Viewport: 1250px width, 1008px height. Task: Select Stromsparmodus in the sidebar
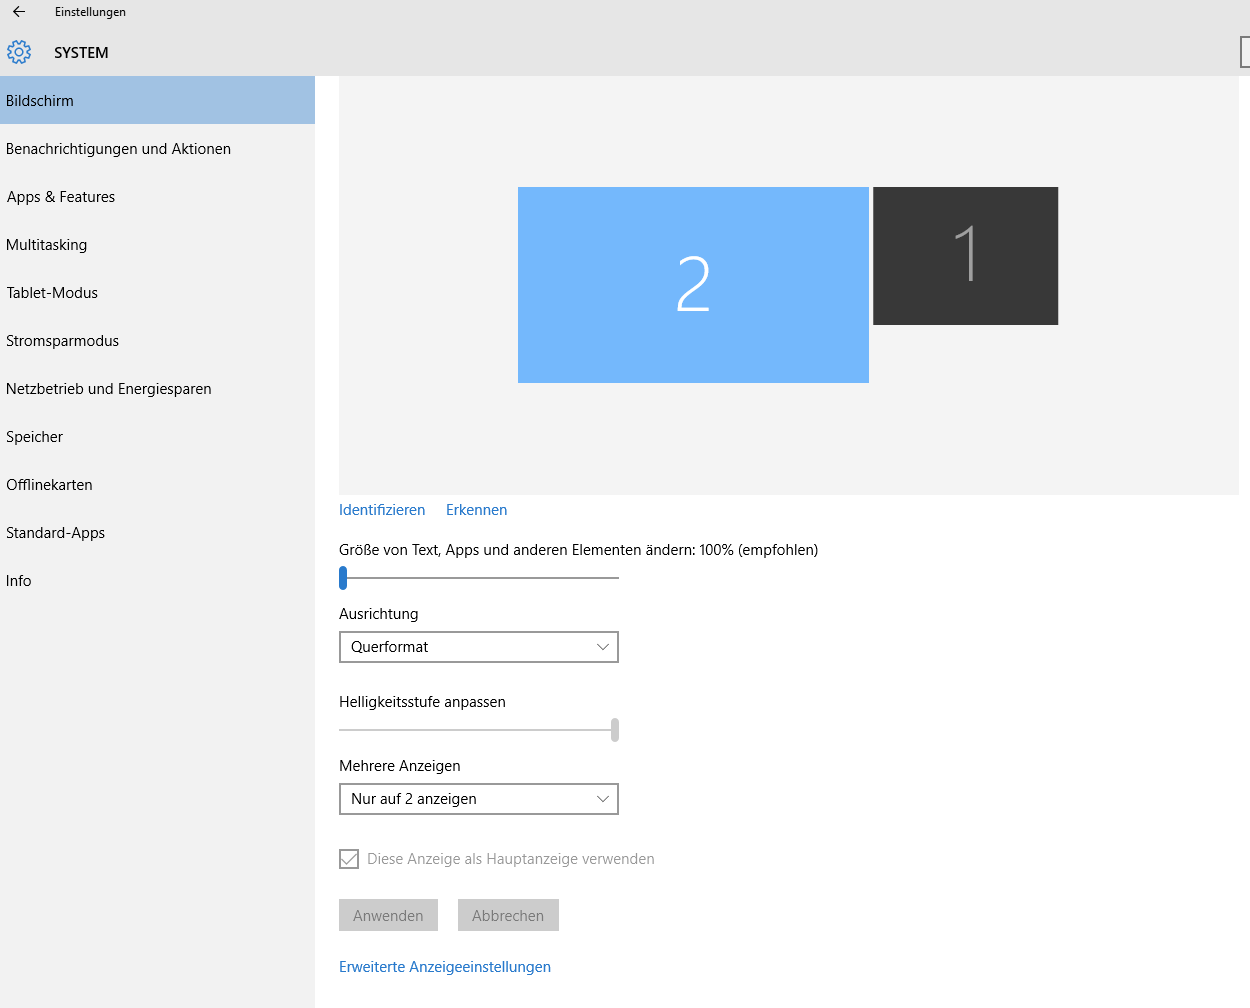point(157,340)
